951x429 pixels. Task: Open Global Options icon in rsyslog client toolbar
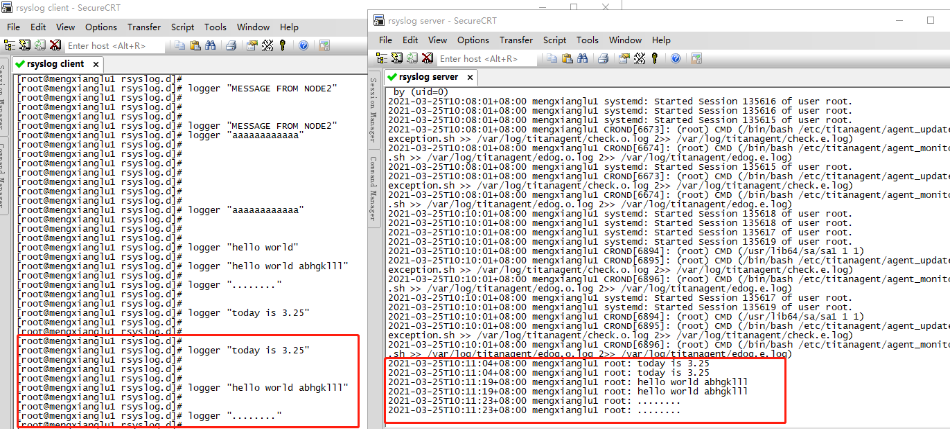coord(267,46)
